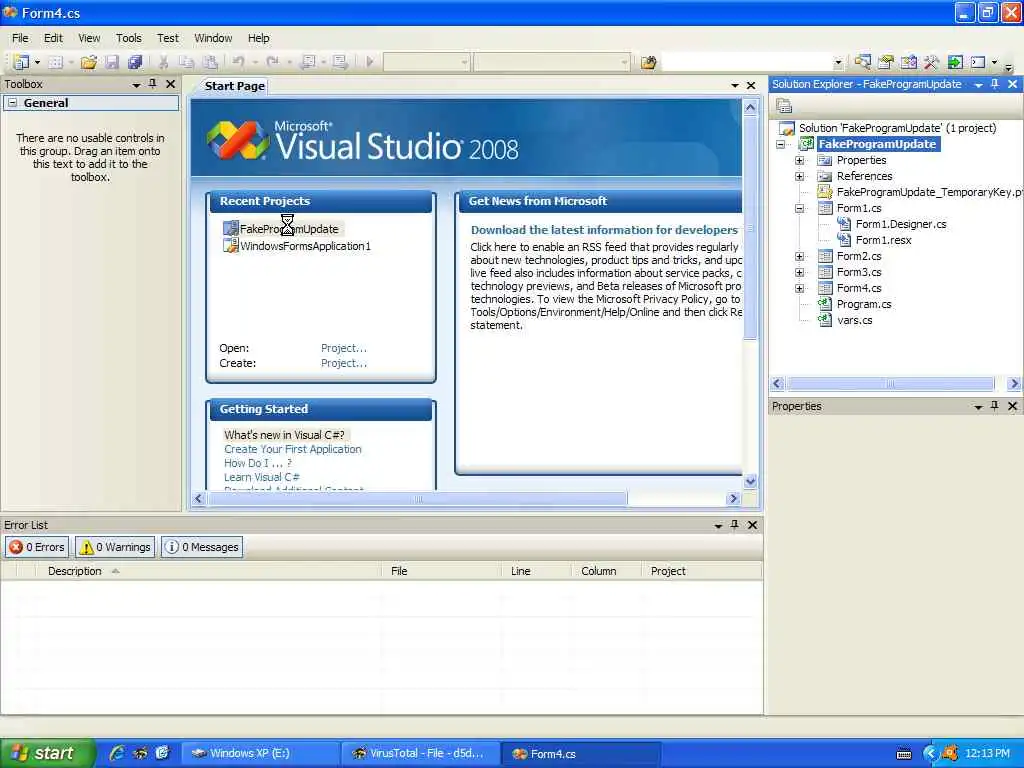Open the Help menu
1024x768 pixels.
click(259, 38)
